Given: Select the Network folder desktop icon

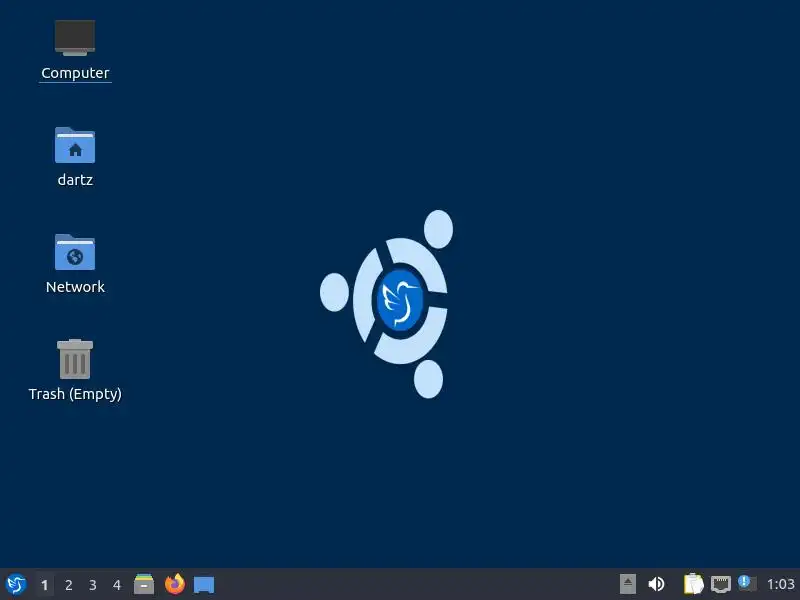Looking at the screenshot, I should (75, 252).
